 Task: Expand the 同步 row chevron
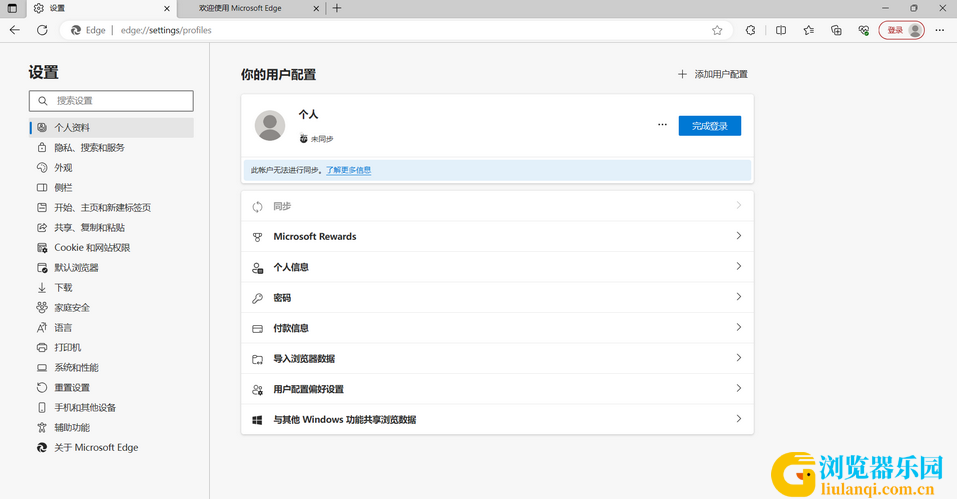739,206
